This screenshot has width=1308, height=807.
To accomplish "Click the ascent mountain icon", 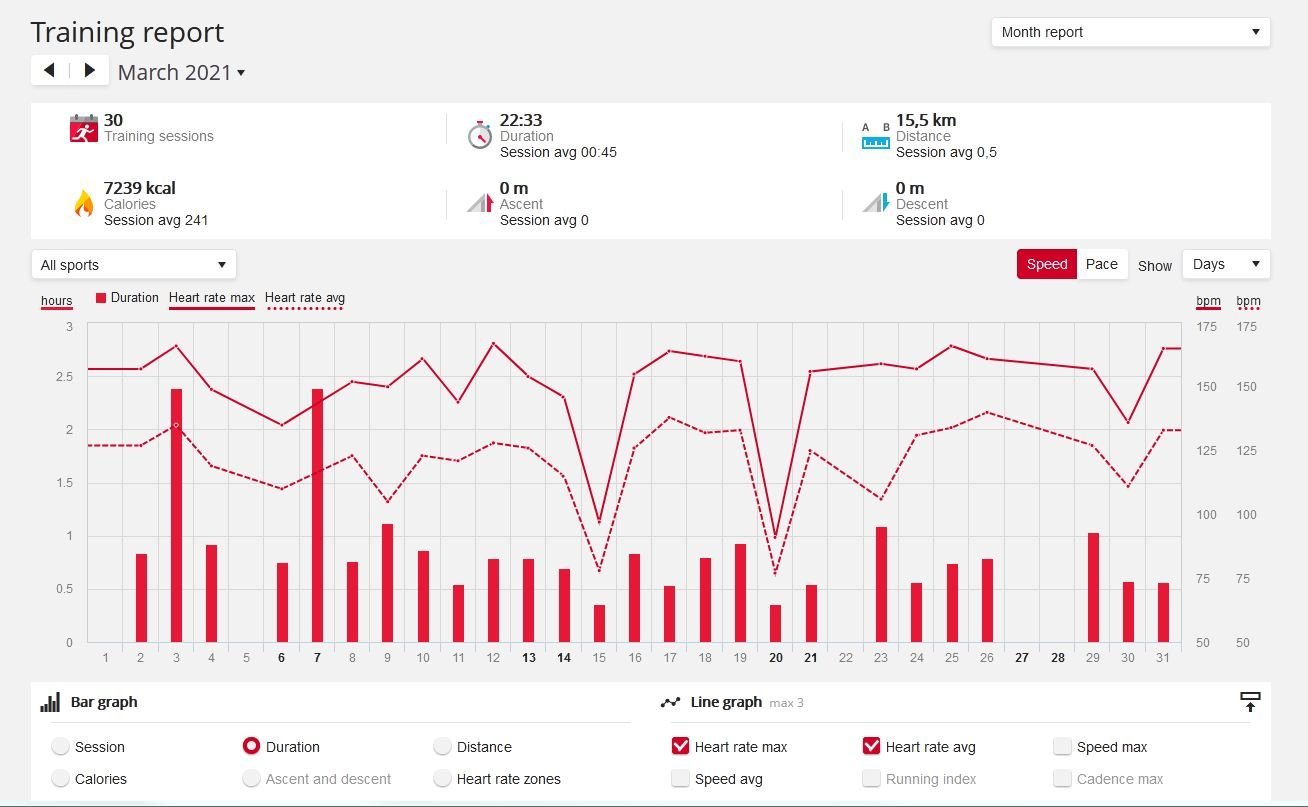I will [x=480, y=203].
